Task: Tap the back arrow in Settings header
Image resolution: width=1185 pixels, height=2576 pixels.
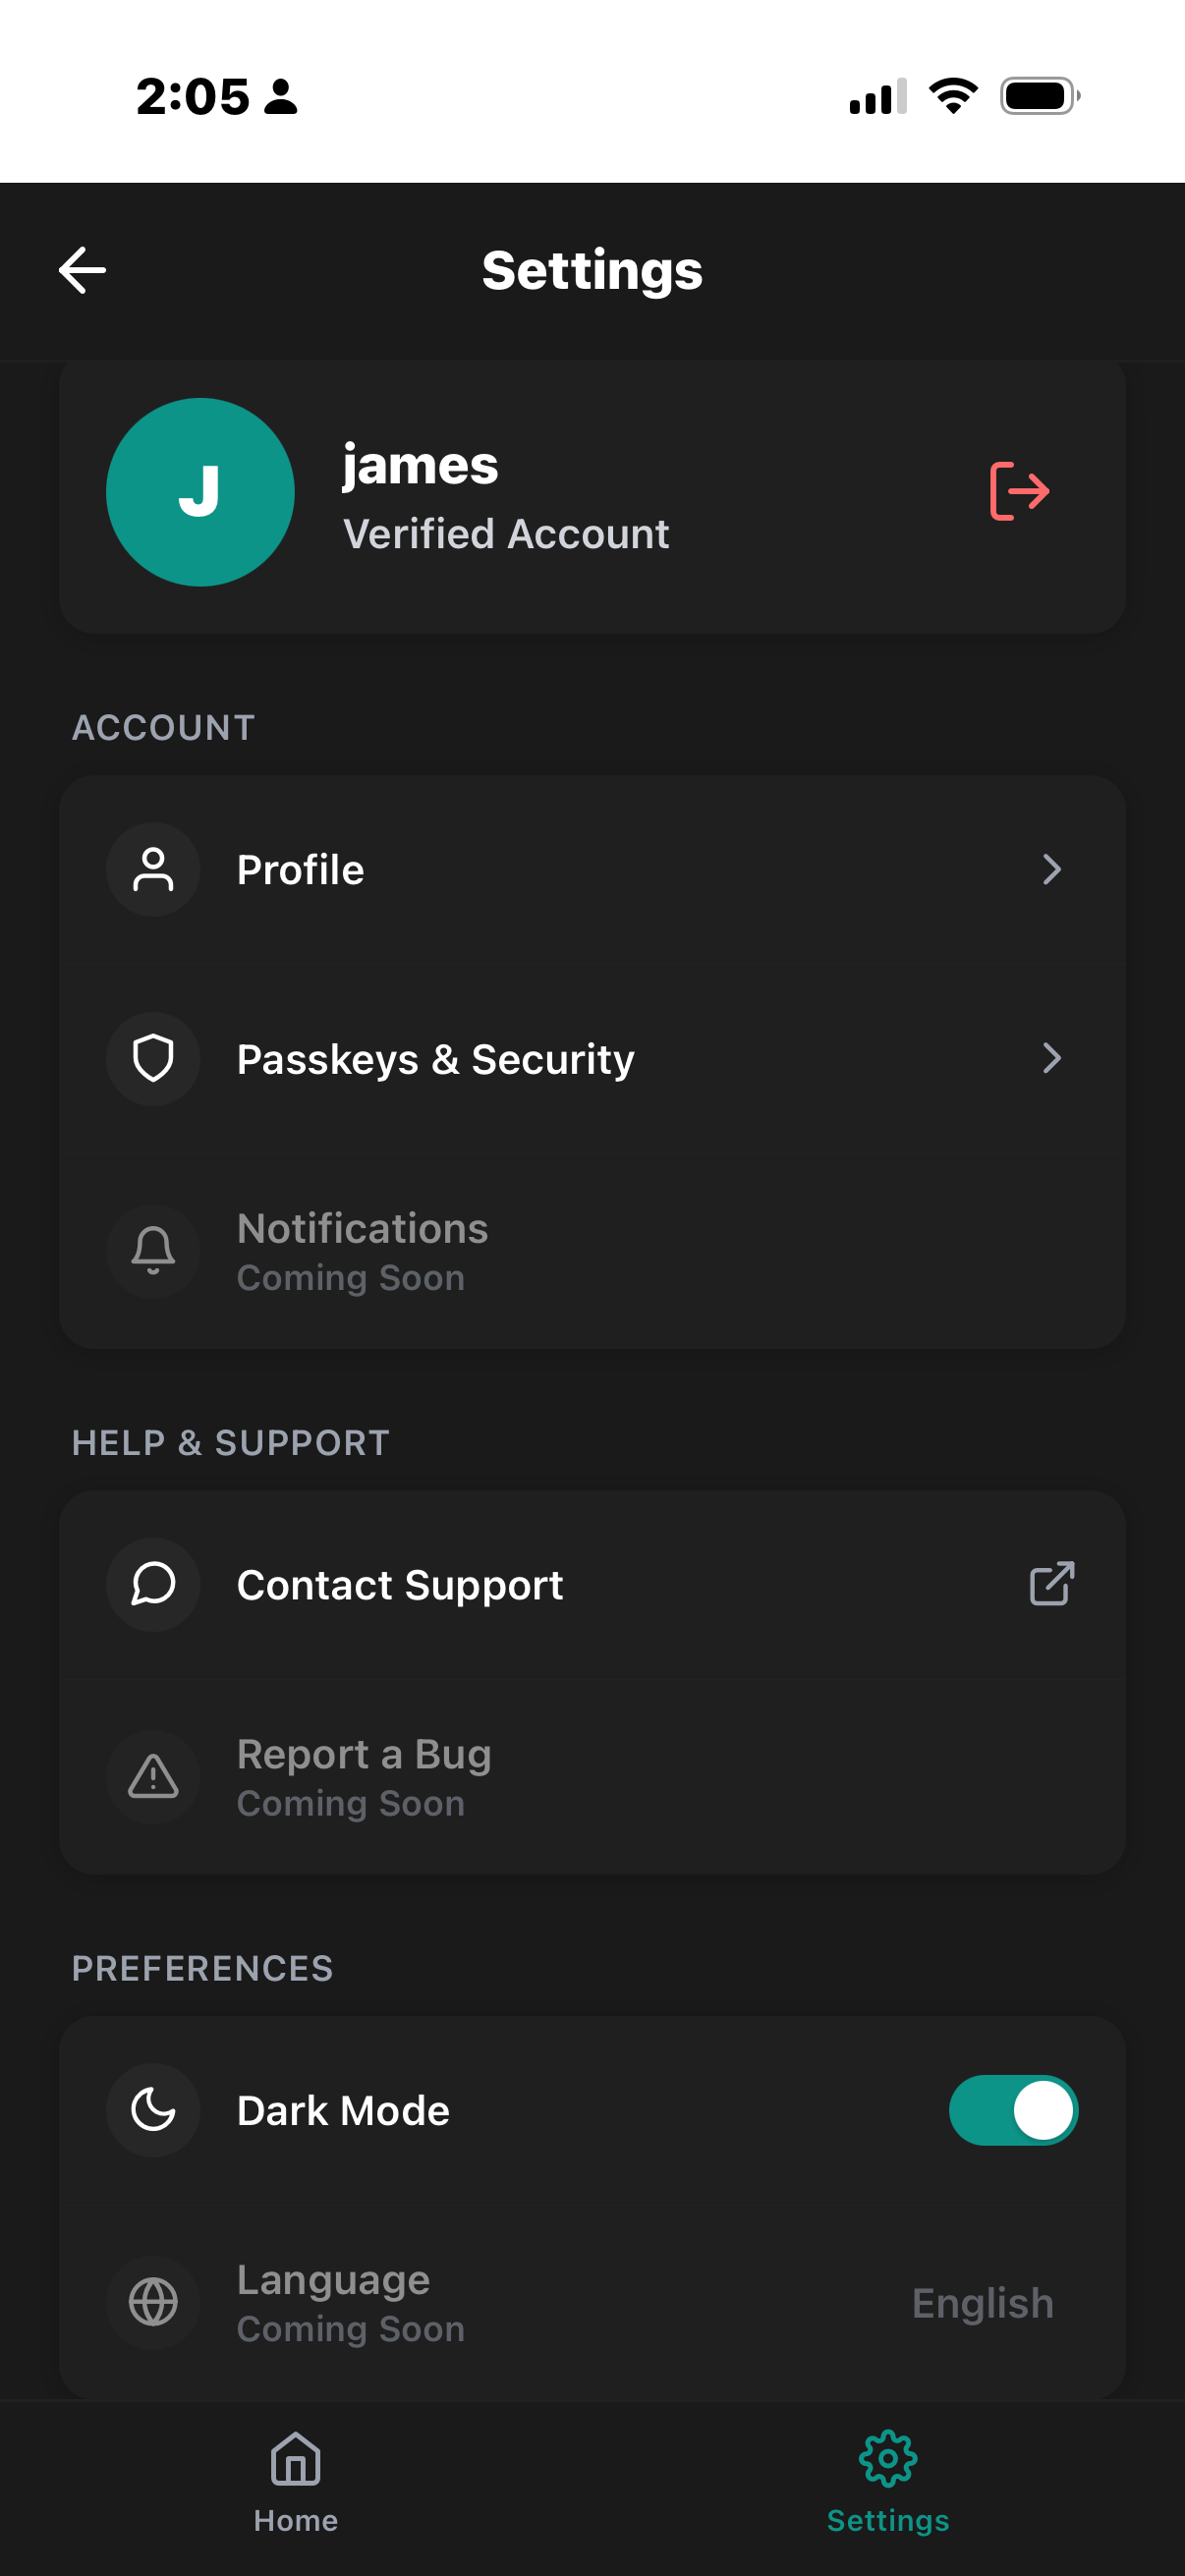Action: click(x=82, y=270)
